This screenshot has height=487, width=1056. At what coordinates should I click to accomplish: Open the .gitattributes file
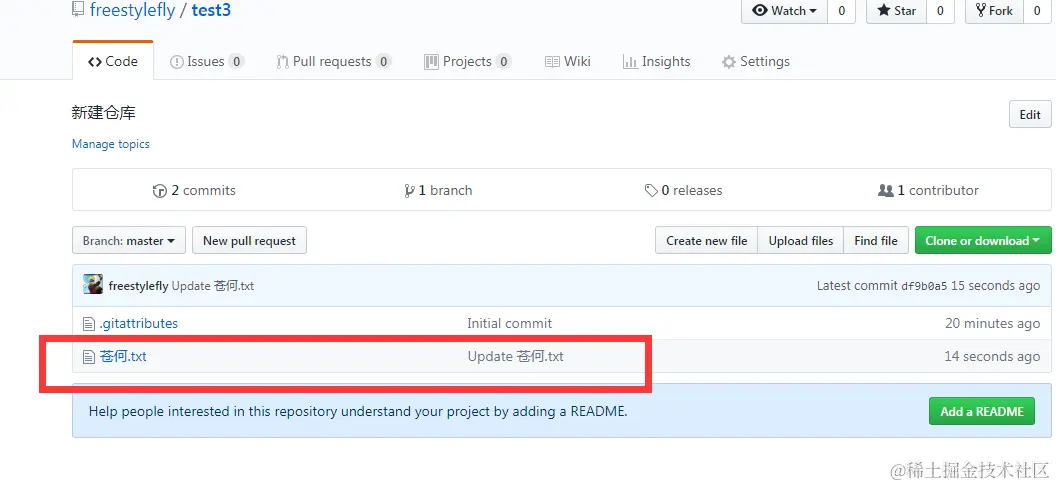[139, 323]
